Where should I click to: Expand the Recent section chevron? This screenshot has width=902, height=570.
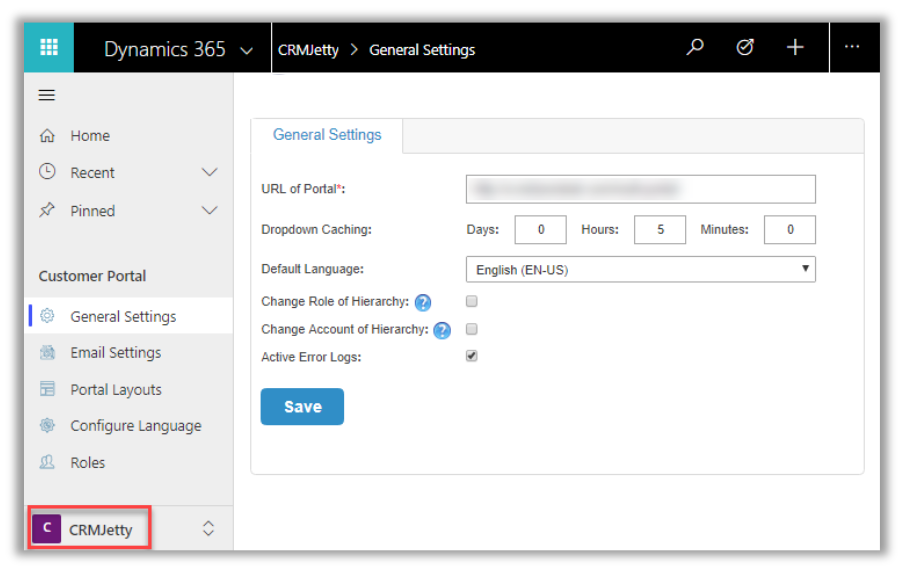(x=210, y=172)
